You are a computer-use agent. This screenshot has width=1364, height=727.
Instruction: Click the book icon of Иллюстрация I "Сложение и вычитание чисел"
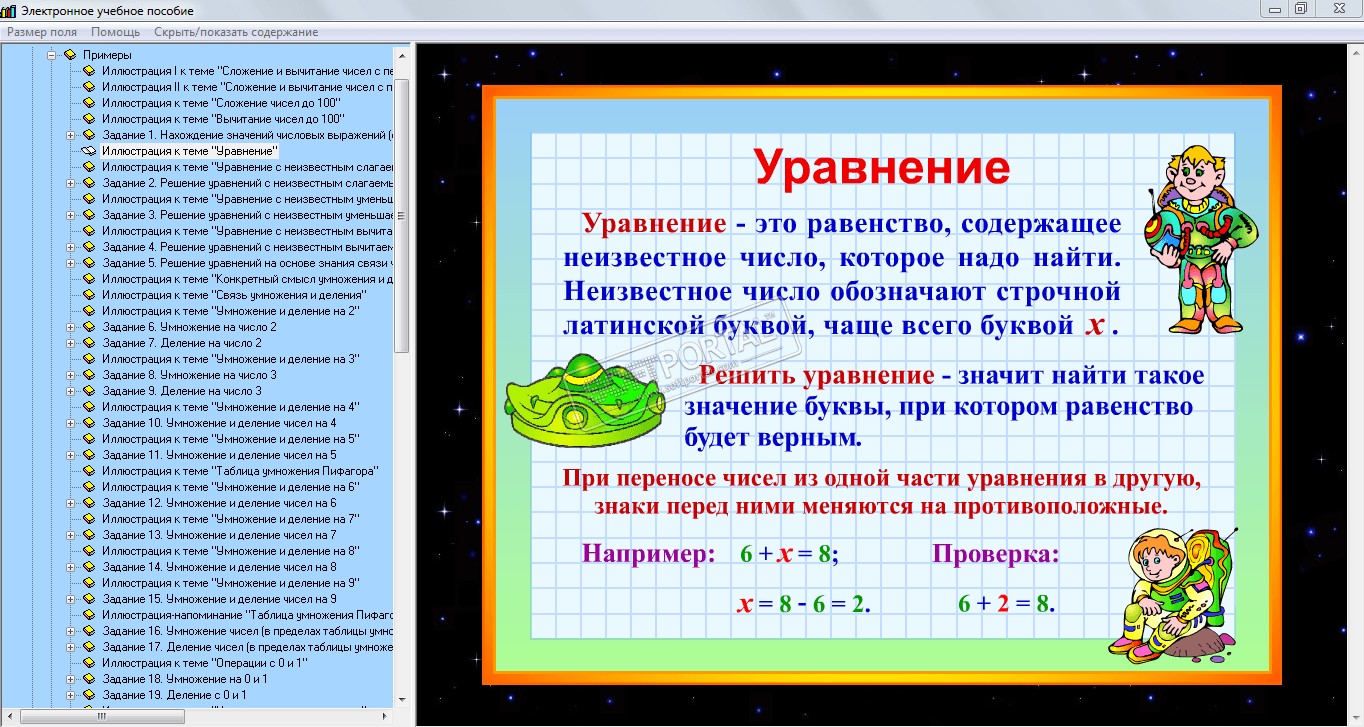point(88,71)
